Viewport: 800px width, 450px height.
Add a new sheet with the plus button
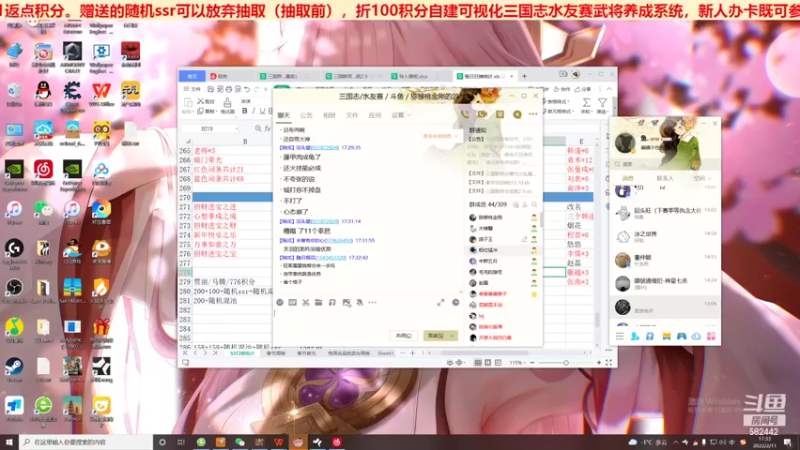(412, 353)
